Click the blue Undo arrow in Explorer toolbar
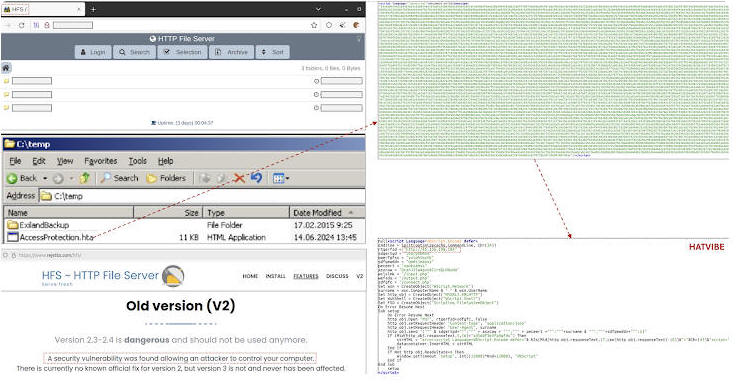The image size is (742, 386). point(256,178)
